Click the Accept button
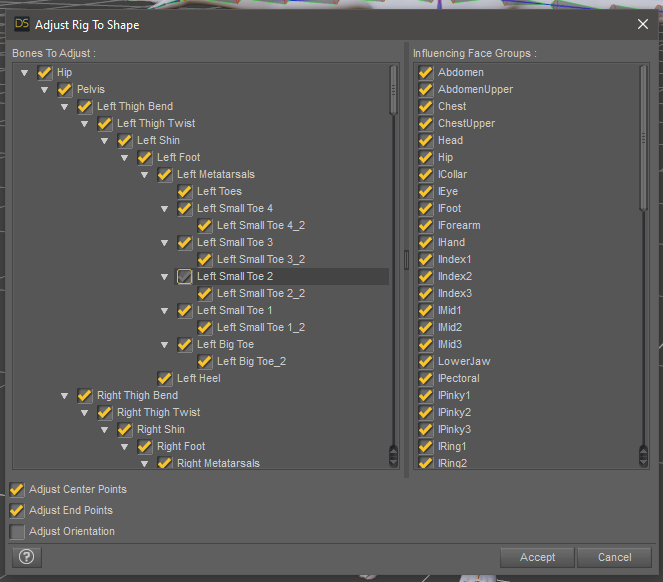The width and height of the screenshot is (663, 582). 537,557
